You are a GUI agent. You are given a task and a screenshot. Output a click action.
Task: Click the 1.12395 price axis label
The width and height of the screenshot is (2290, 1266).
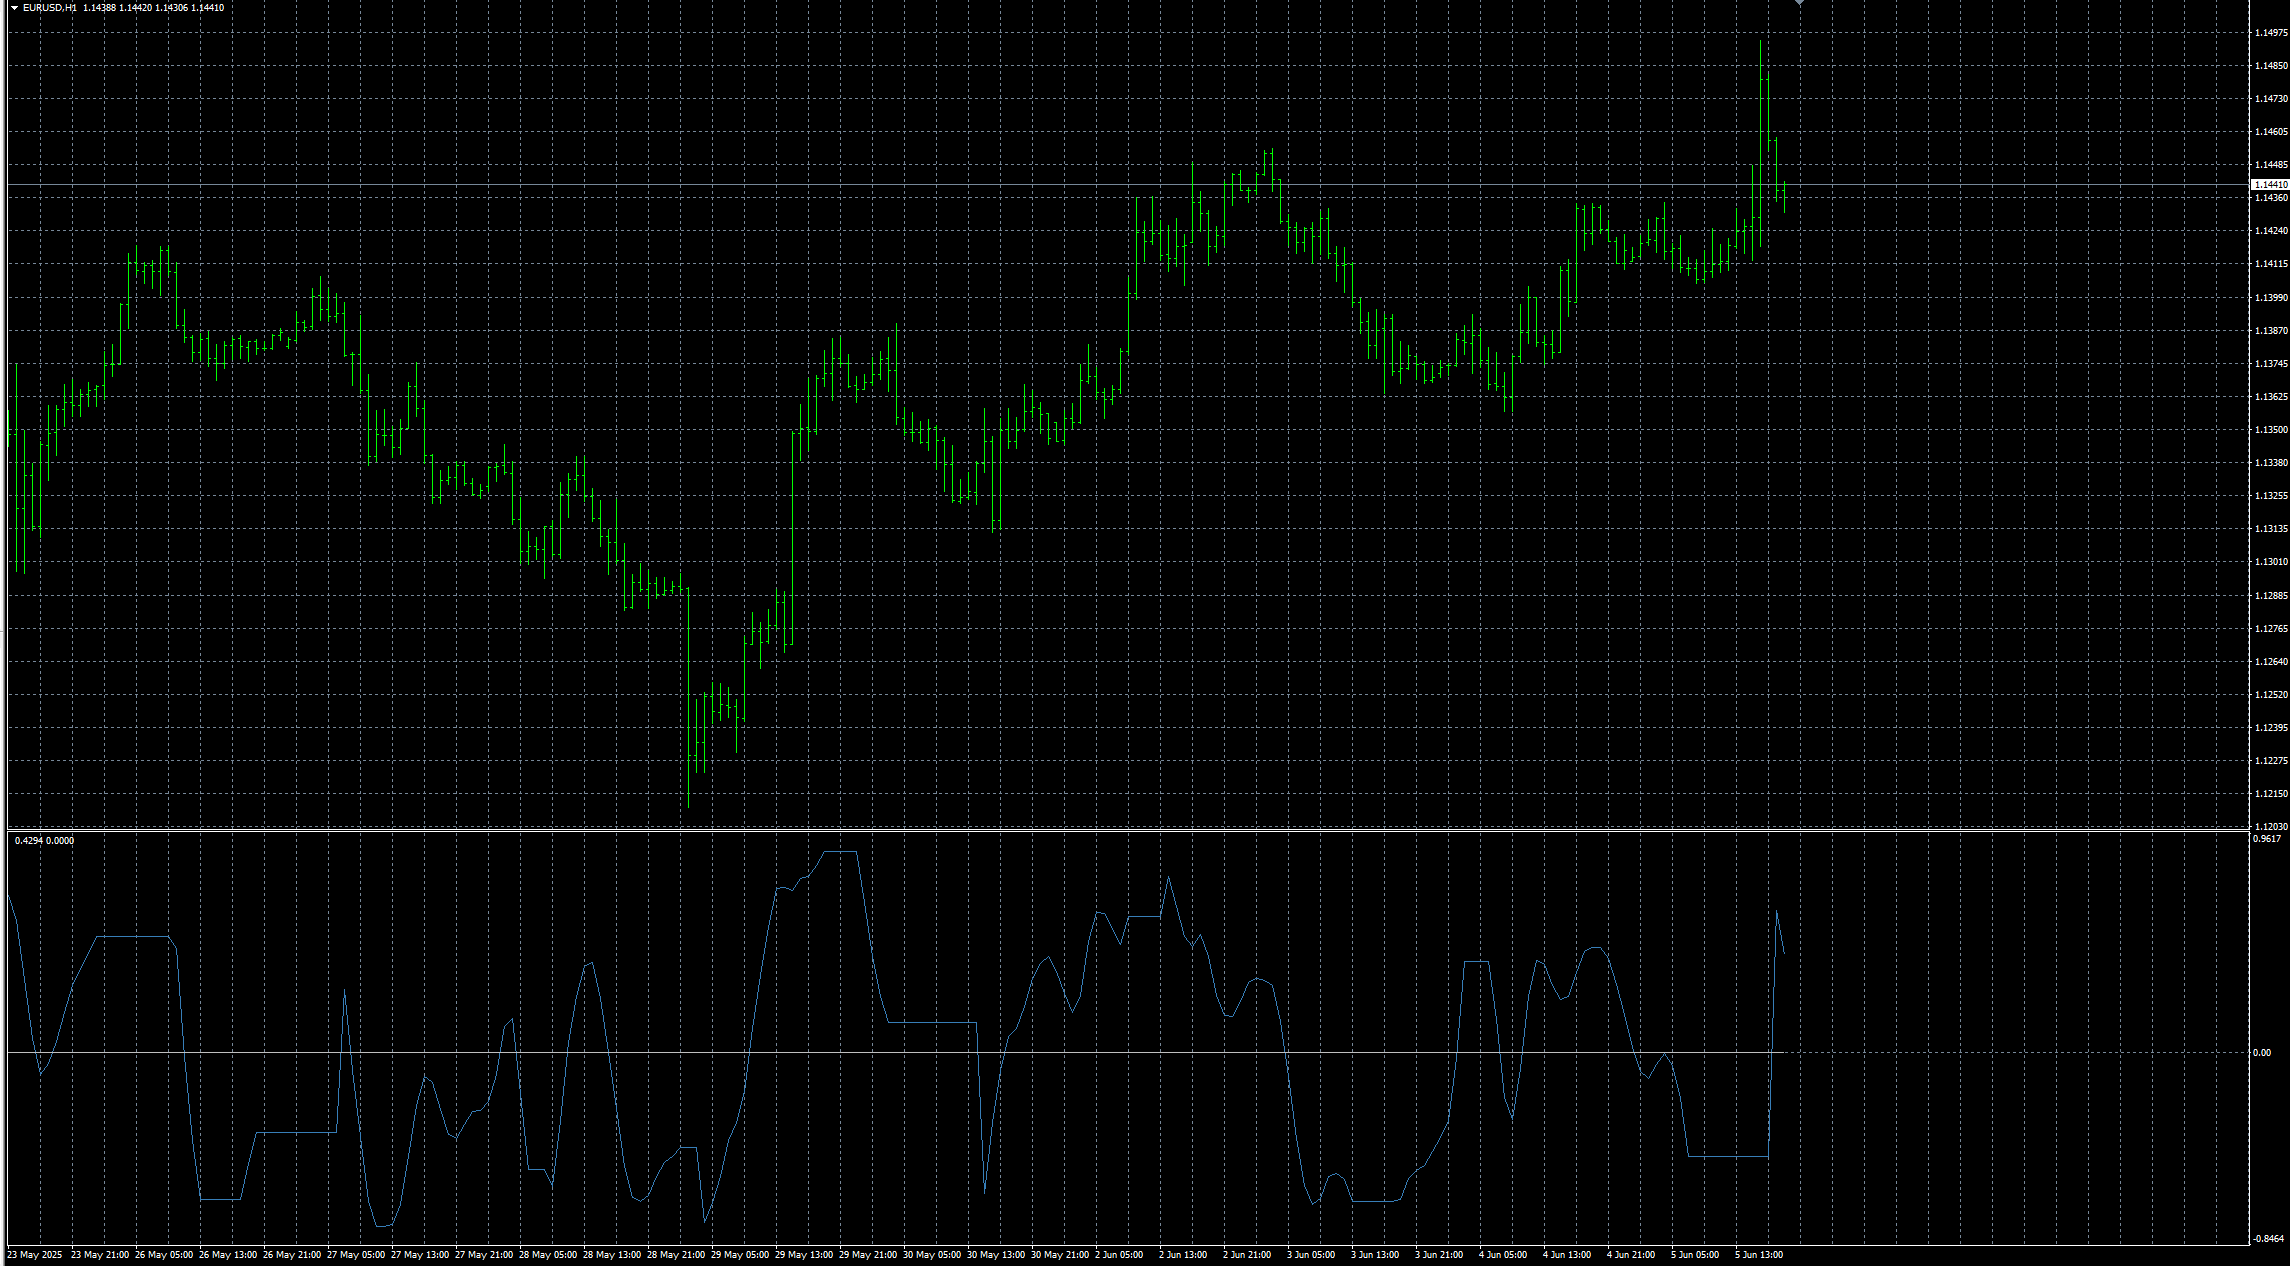(x=2271, y=728)
